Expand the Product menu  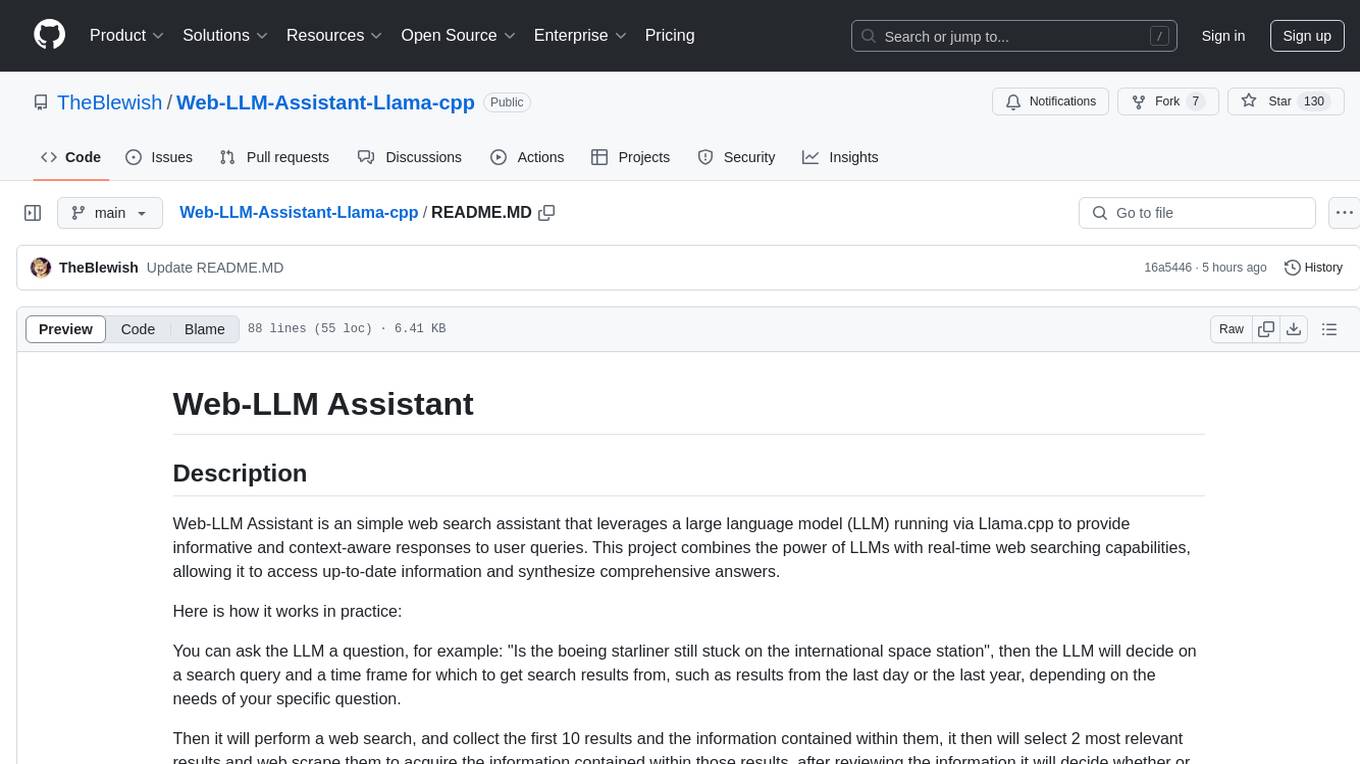(127, 35)
